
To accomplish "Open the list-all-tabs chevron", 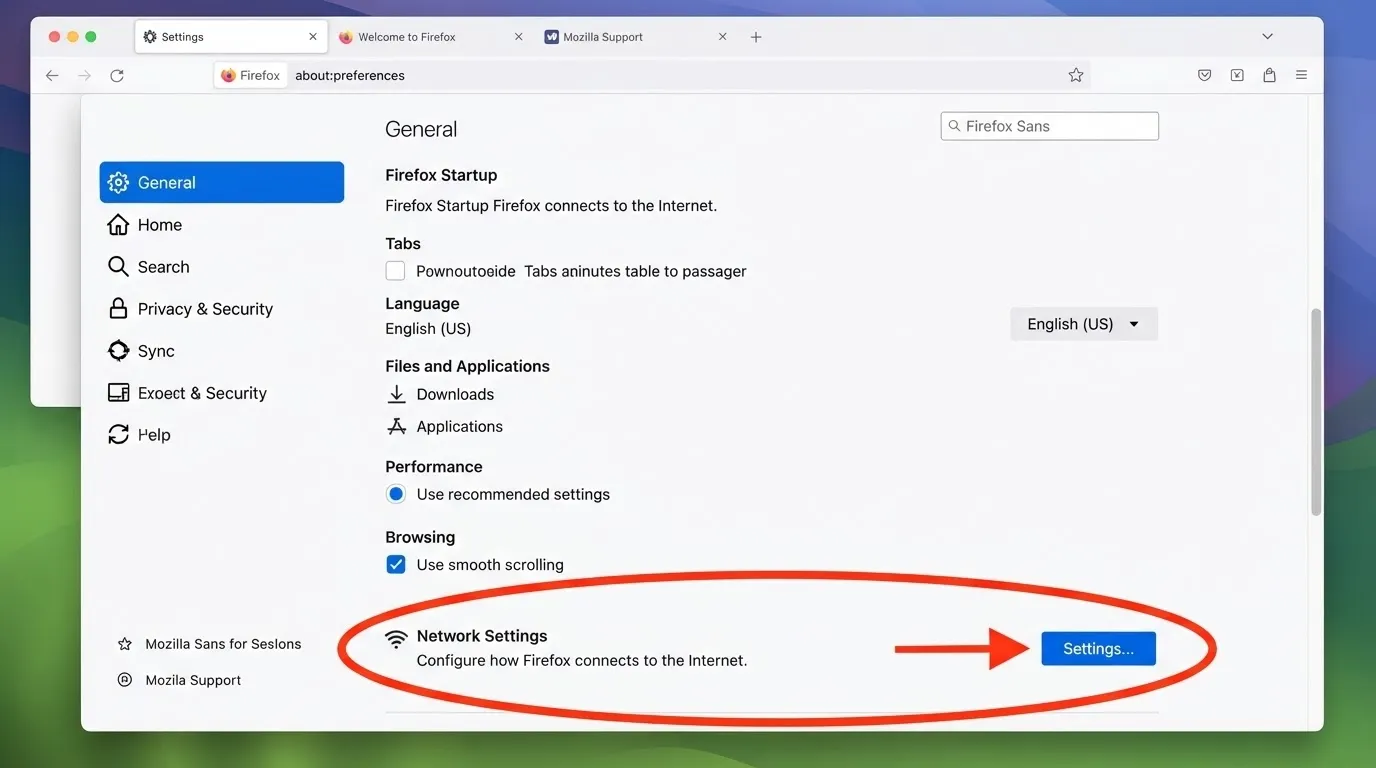I will [x=1267, y=37].
